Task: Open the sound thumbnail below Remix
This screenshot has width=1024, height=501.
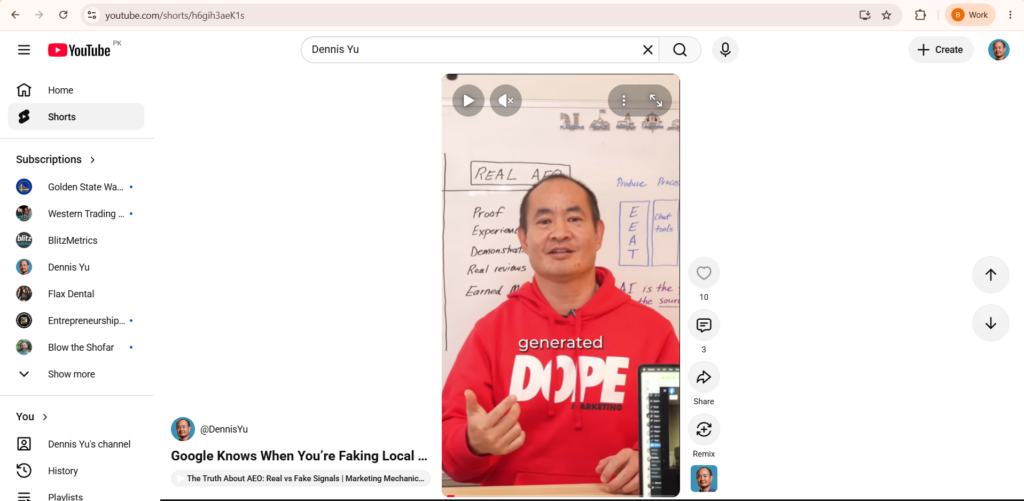Action: [x=704, y=479]
